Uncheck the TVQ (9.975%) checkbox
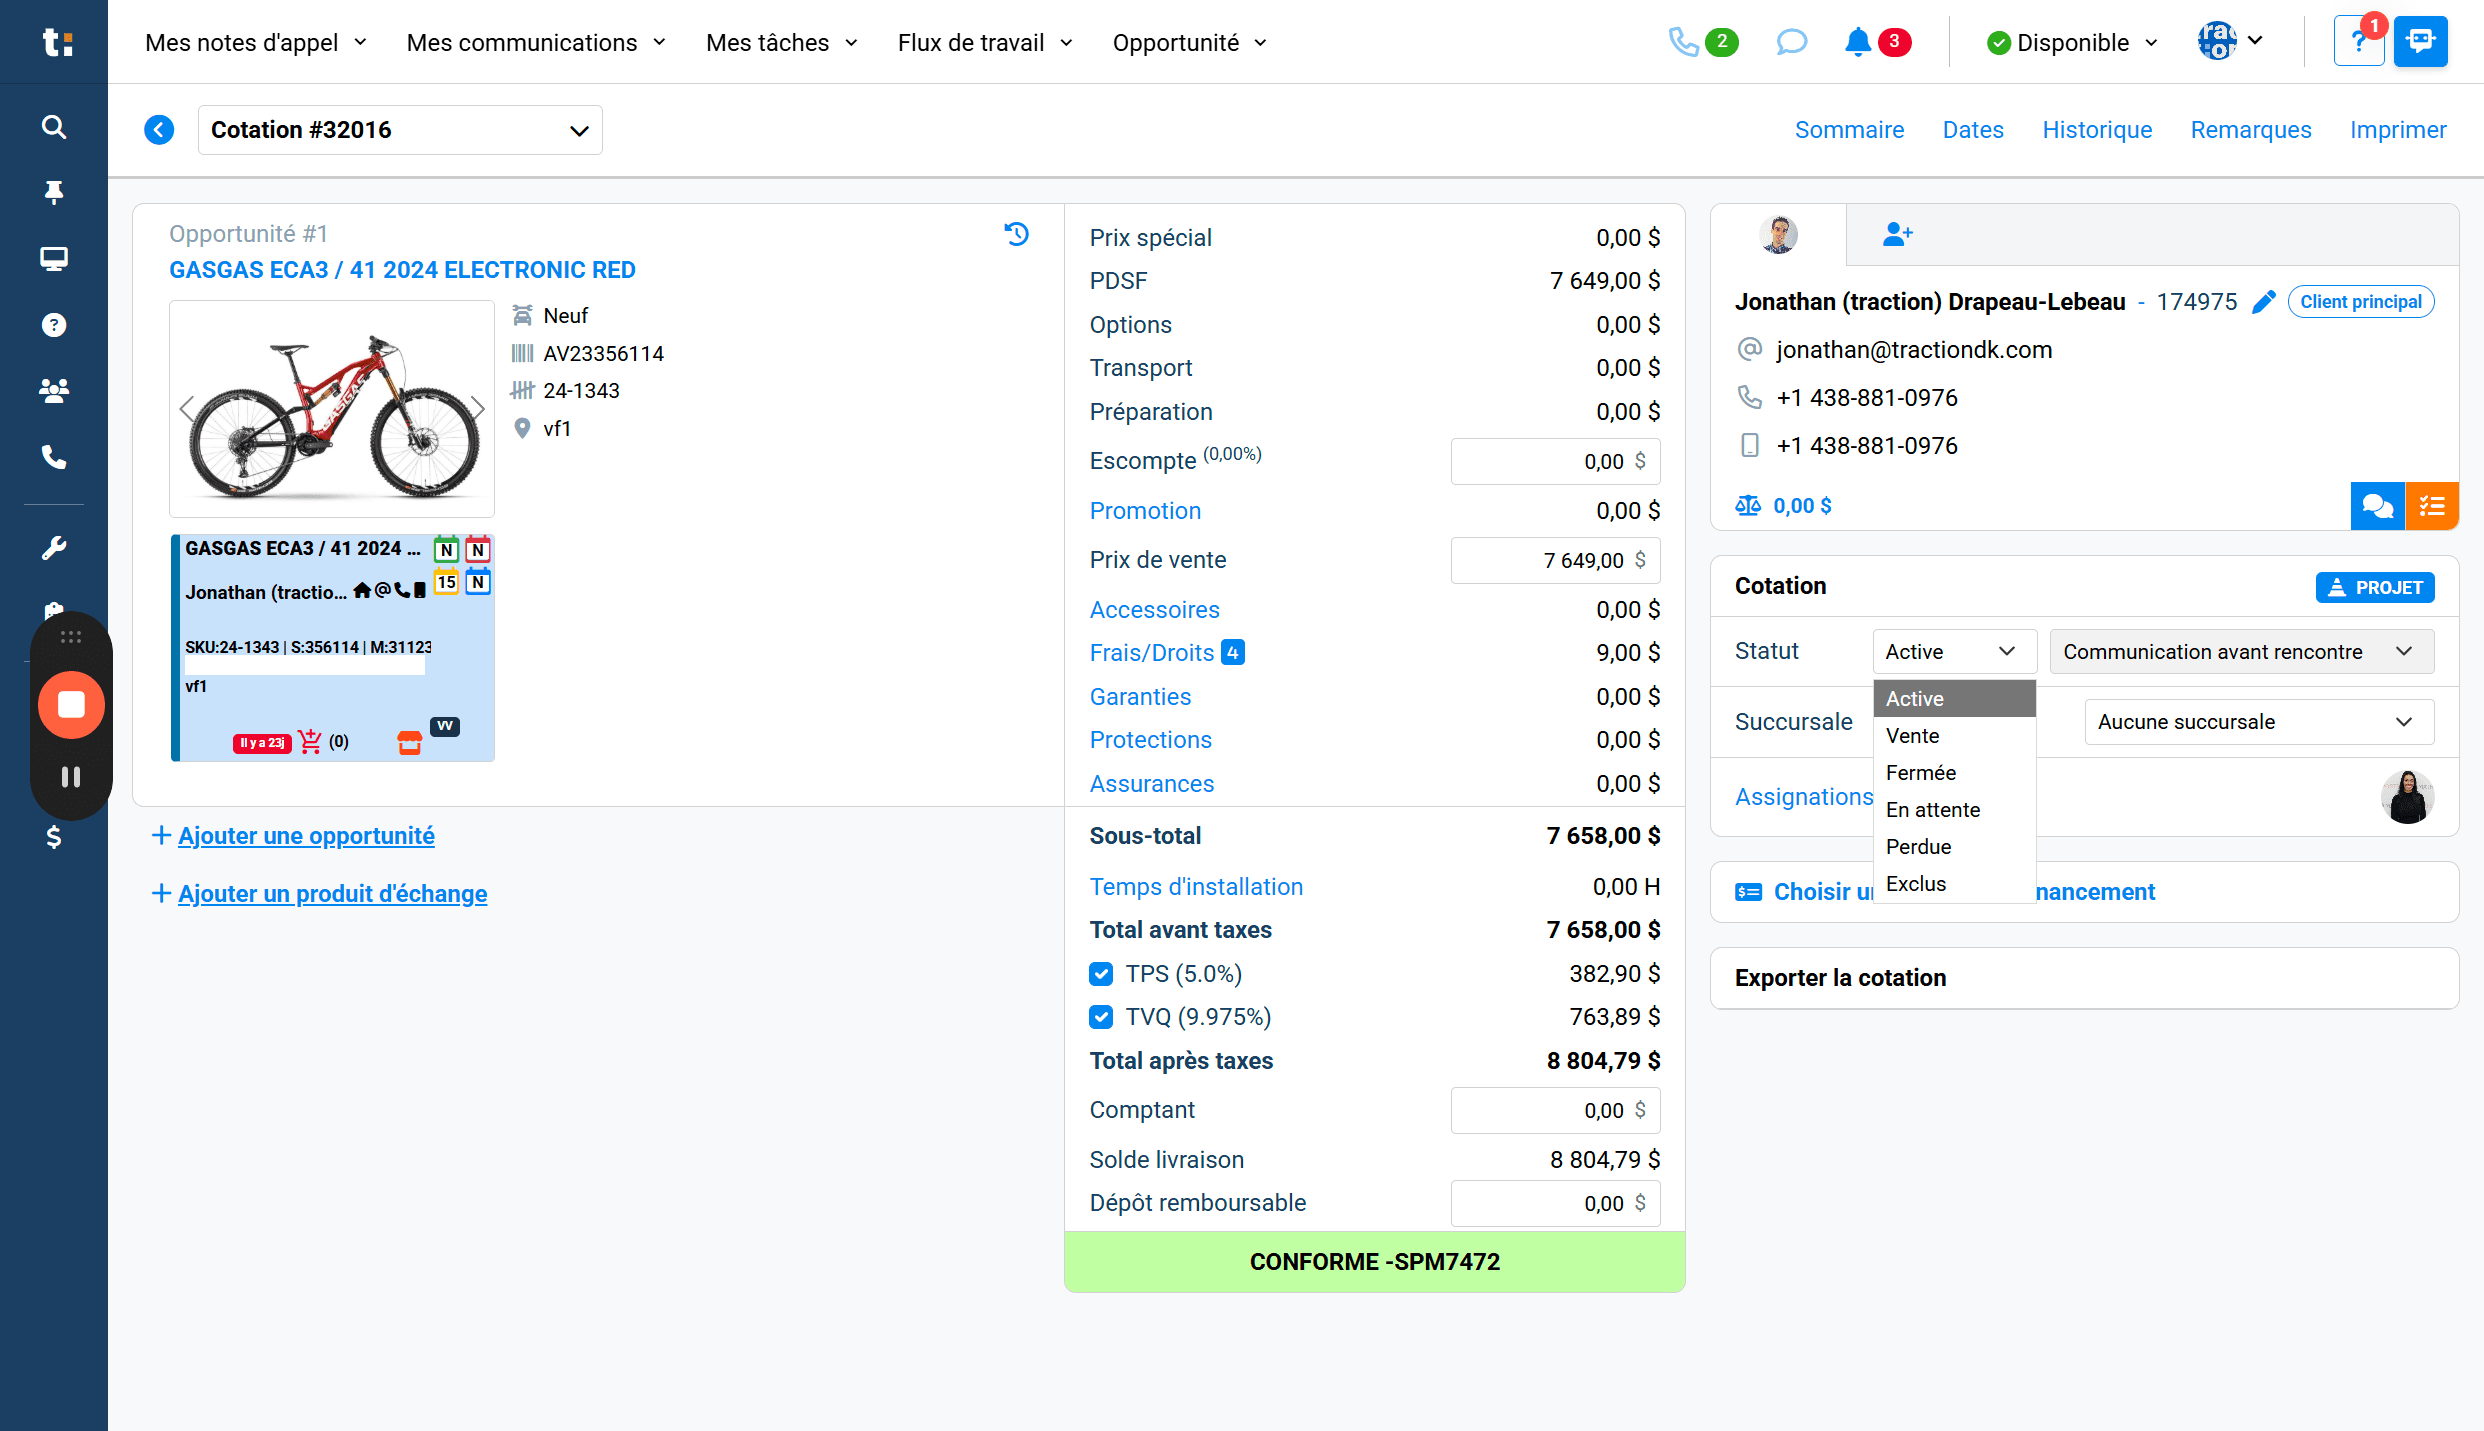Image resolution: width=2484 pixels, height=1431 pixels. (x=1101, y=1017)
